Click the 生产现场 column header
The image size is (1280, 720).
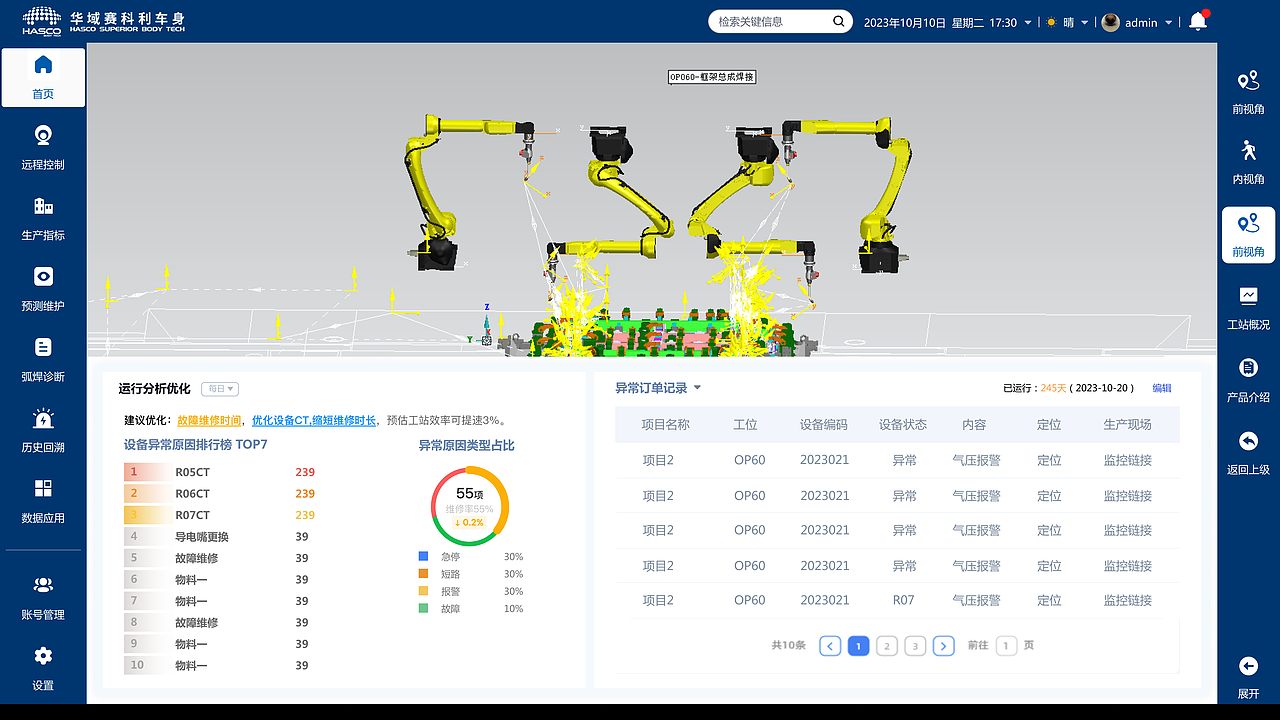point(1128,424)
